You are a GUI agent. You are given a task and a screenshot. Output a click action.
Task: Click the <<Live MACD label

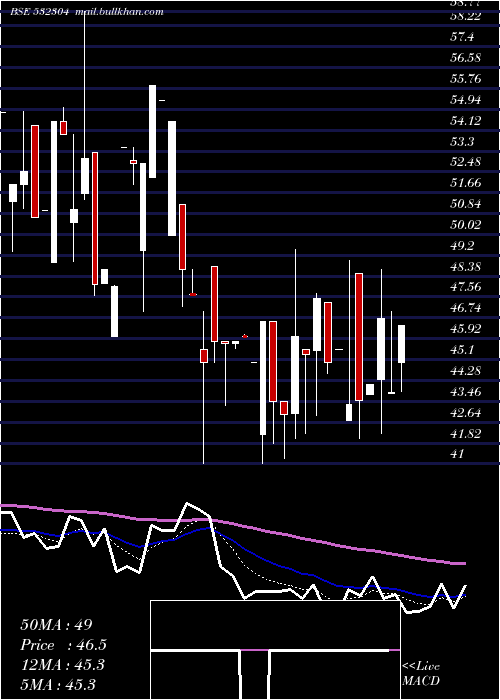point(421,674)
